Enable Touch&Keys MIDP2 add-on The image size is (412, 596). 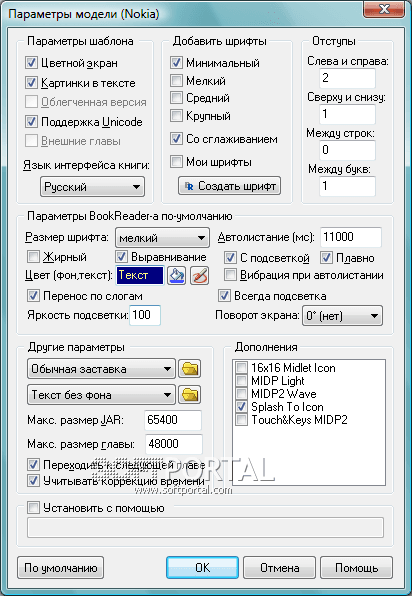pos(241,420)
